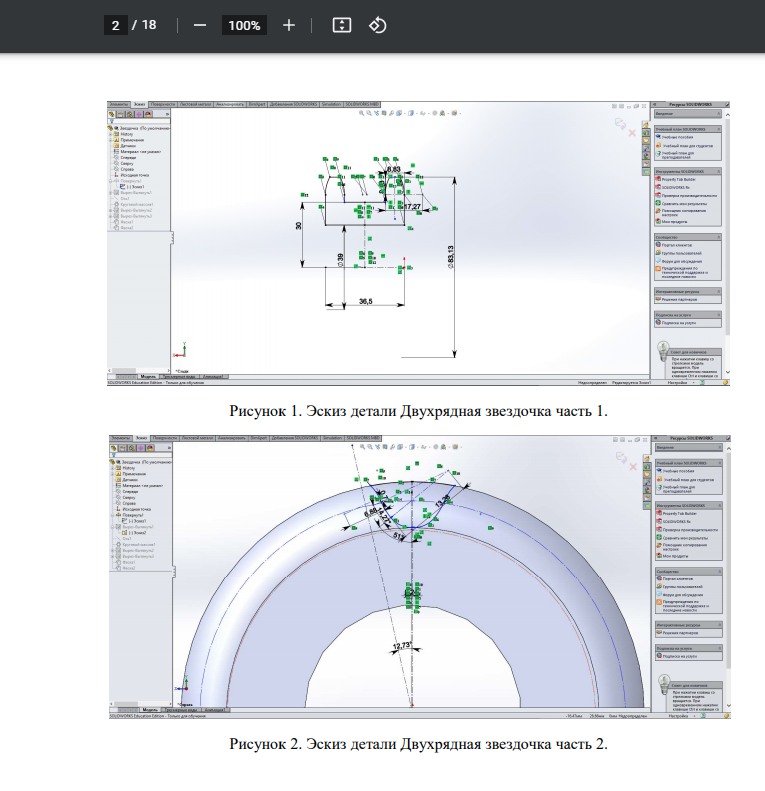This screenshot has width=765, height=791.
Task: Click the red X cancel-sketch icon in Figure 2
Action: tap(633, 467)
